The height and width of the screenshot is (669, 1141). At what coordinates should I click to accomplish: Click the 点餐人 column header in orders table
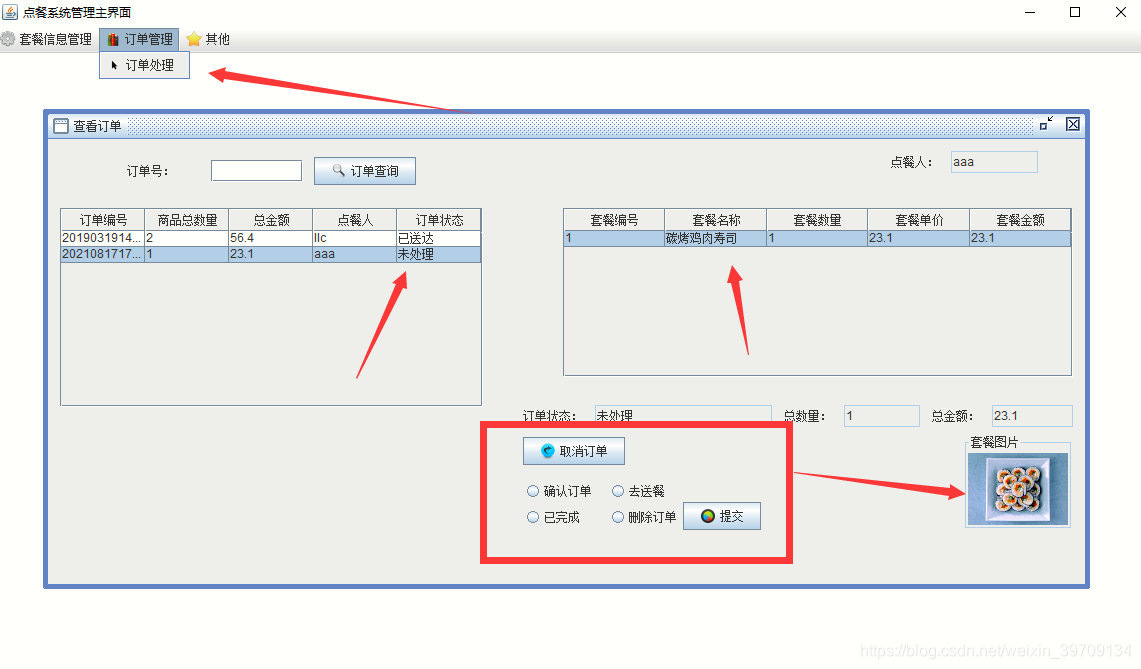point(354,220)
